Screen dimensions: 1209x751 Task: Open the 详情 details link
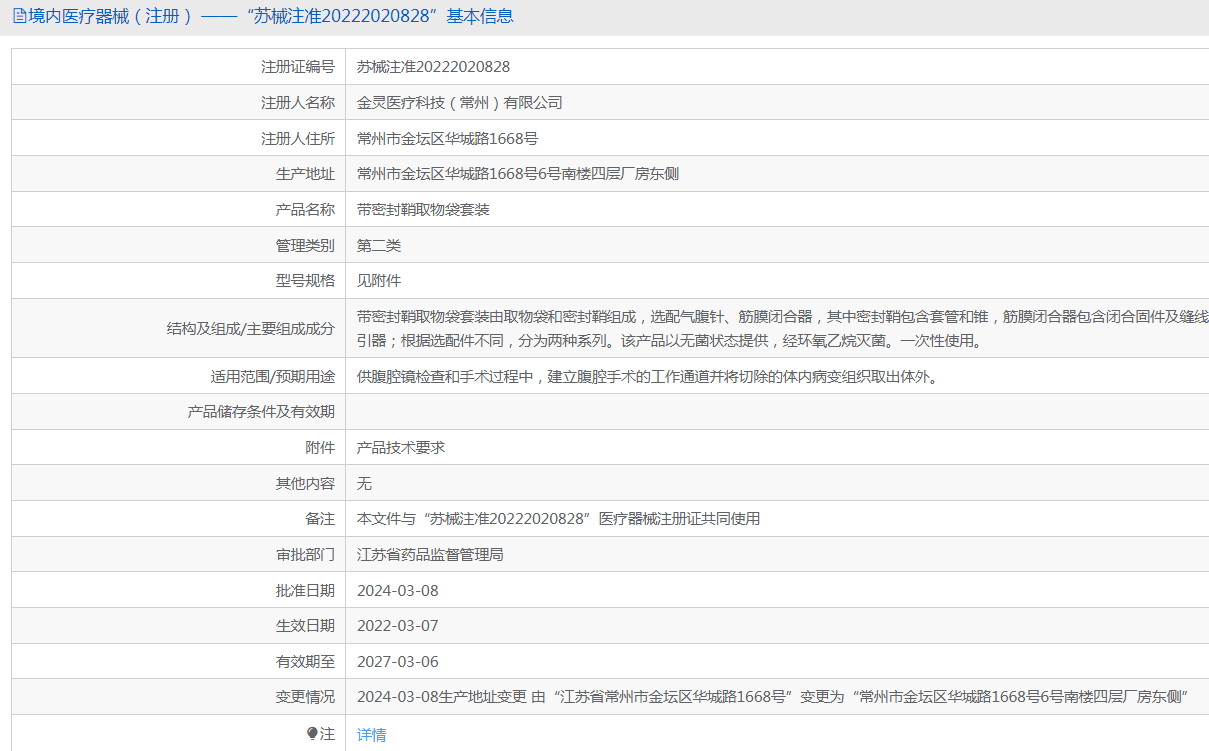[371, 734]
